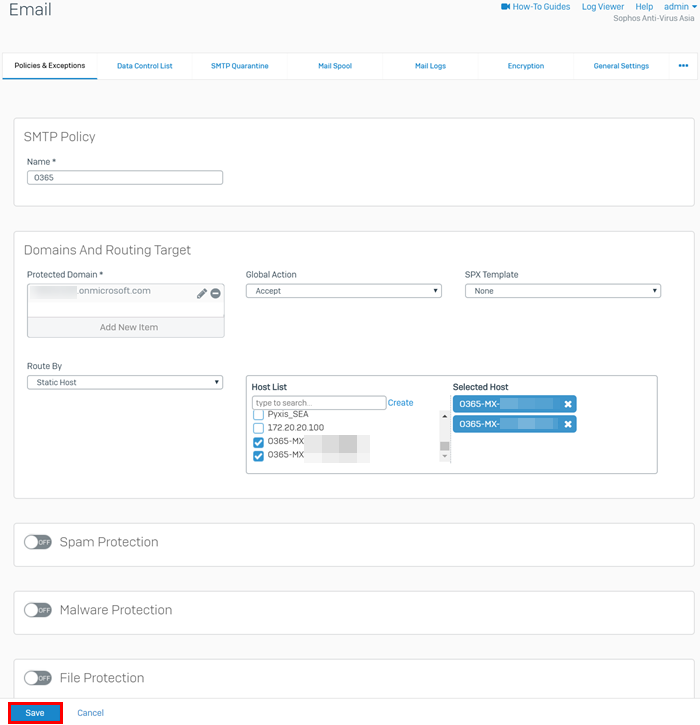Image resolution: width=700 pixels, height=725 pixels.
Task: Uncheck the first O365-MX host checkbox
Action: [x=258, y=442]
